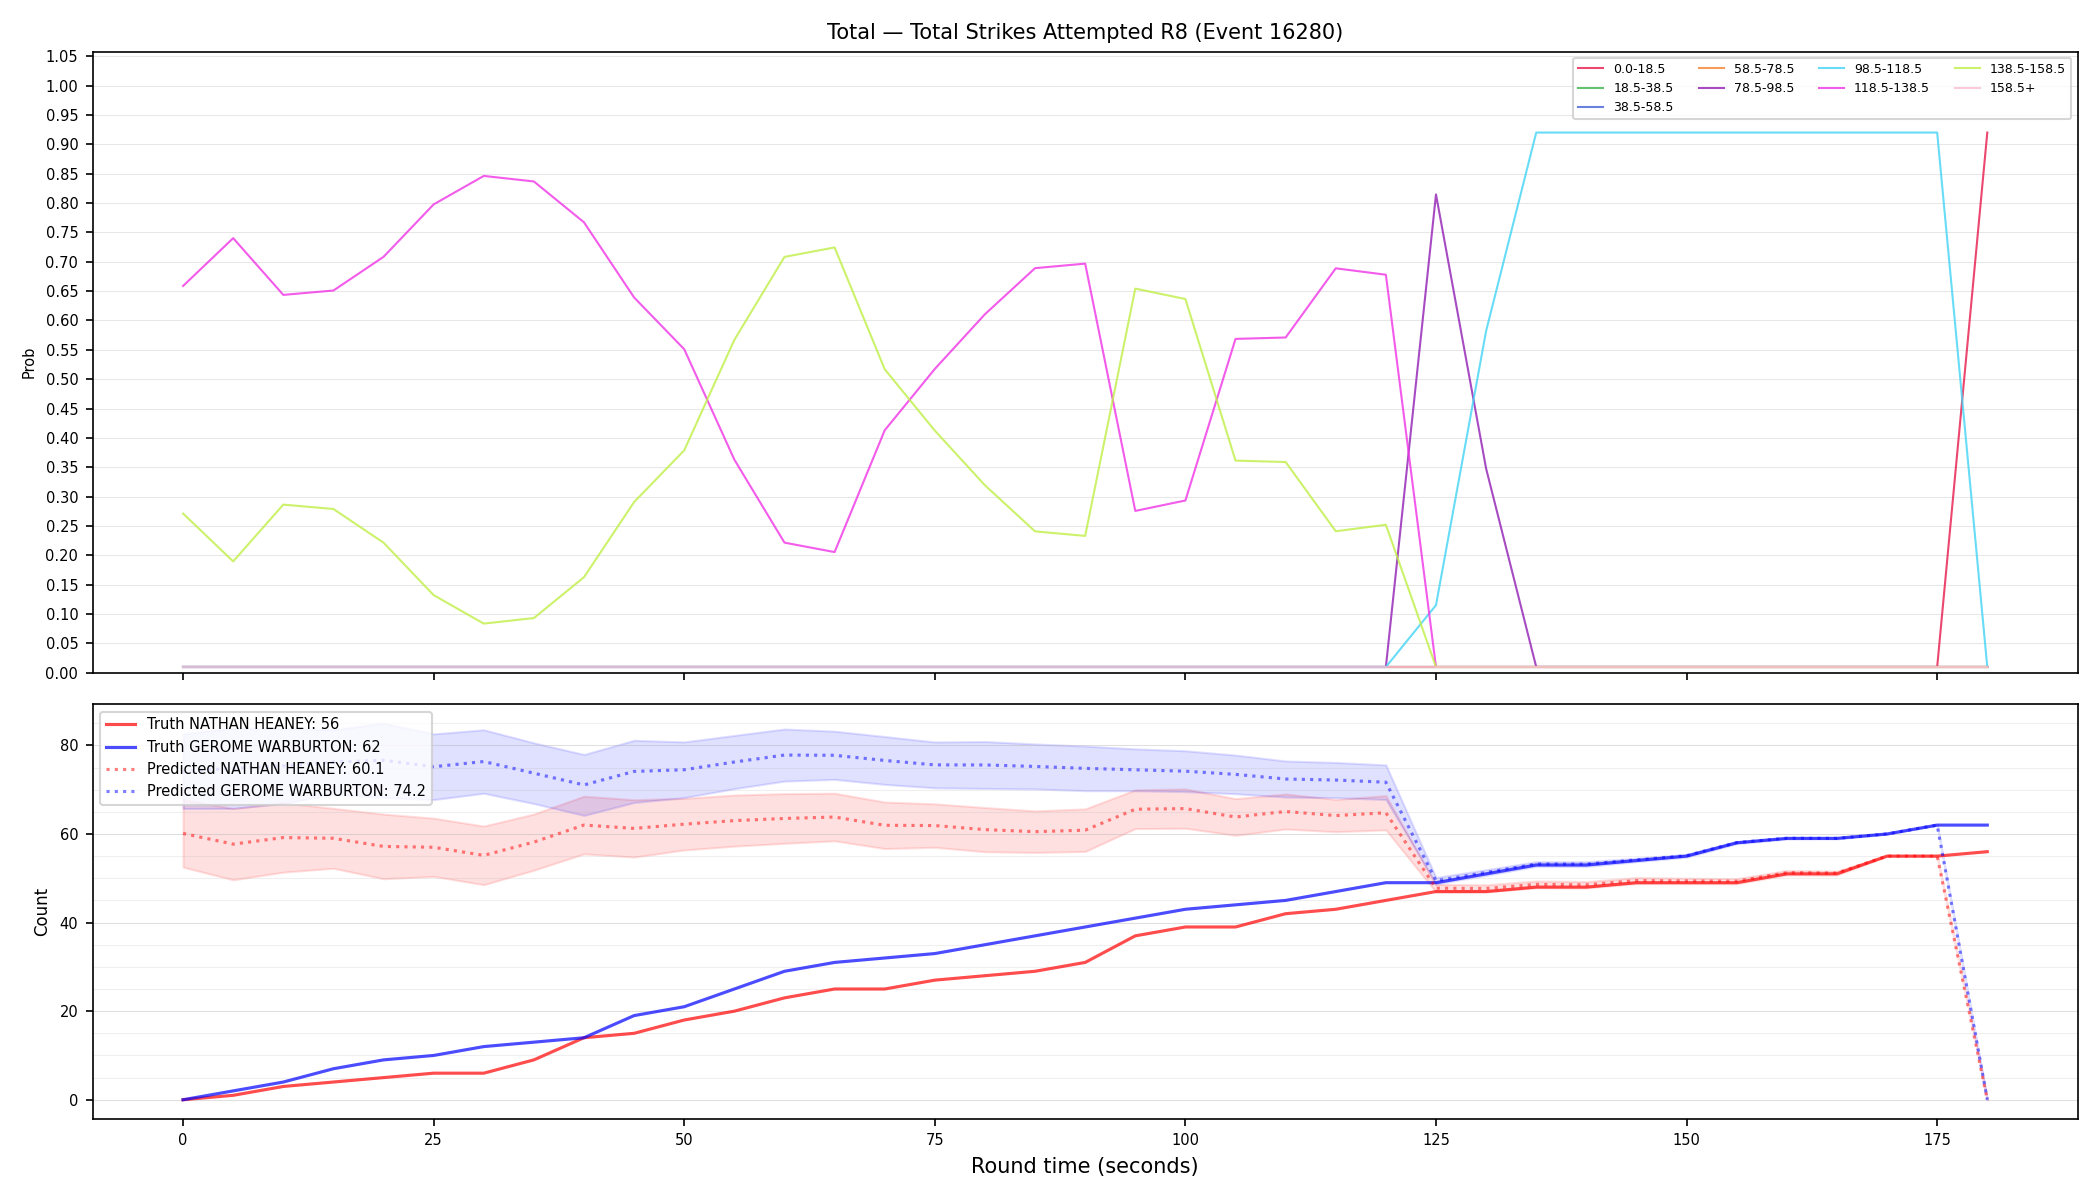
Task: Click the cyan line sample beside '98.5-118.5'
Action: coord(1832,69)
